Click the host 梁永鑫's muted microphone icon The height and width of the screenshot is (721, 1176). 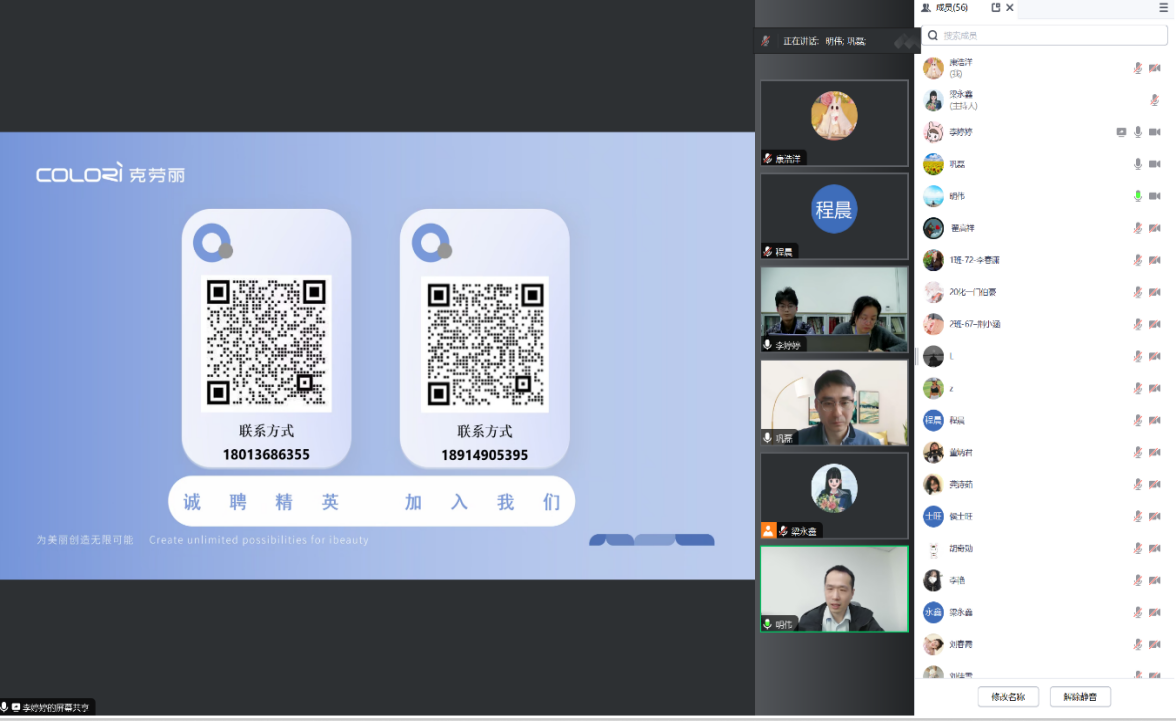tap(1155, 100)
